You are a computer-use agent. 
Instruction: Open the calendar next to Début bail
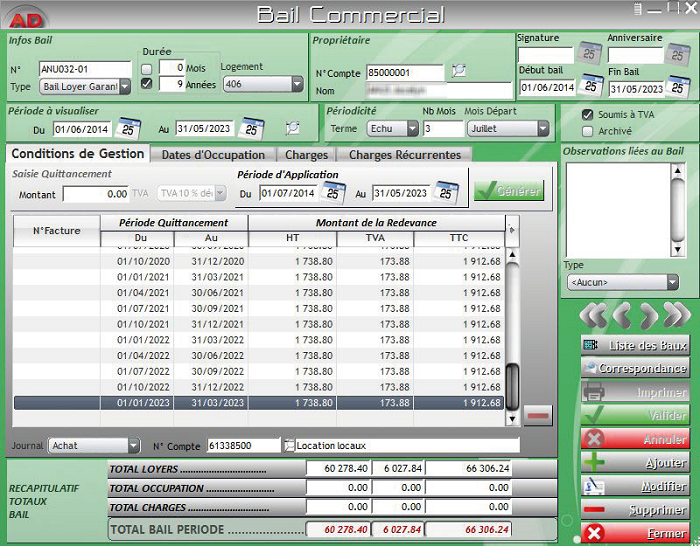click(x=591, y=87)
